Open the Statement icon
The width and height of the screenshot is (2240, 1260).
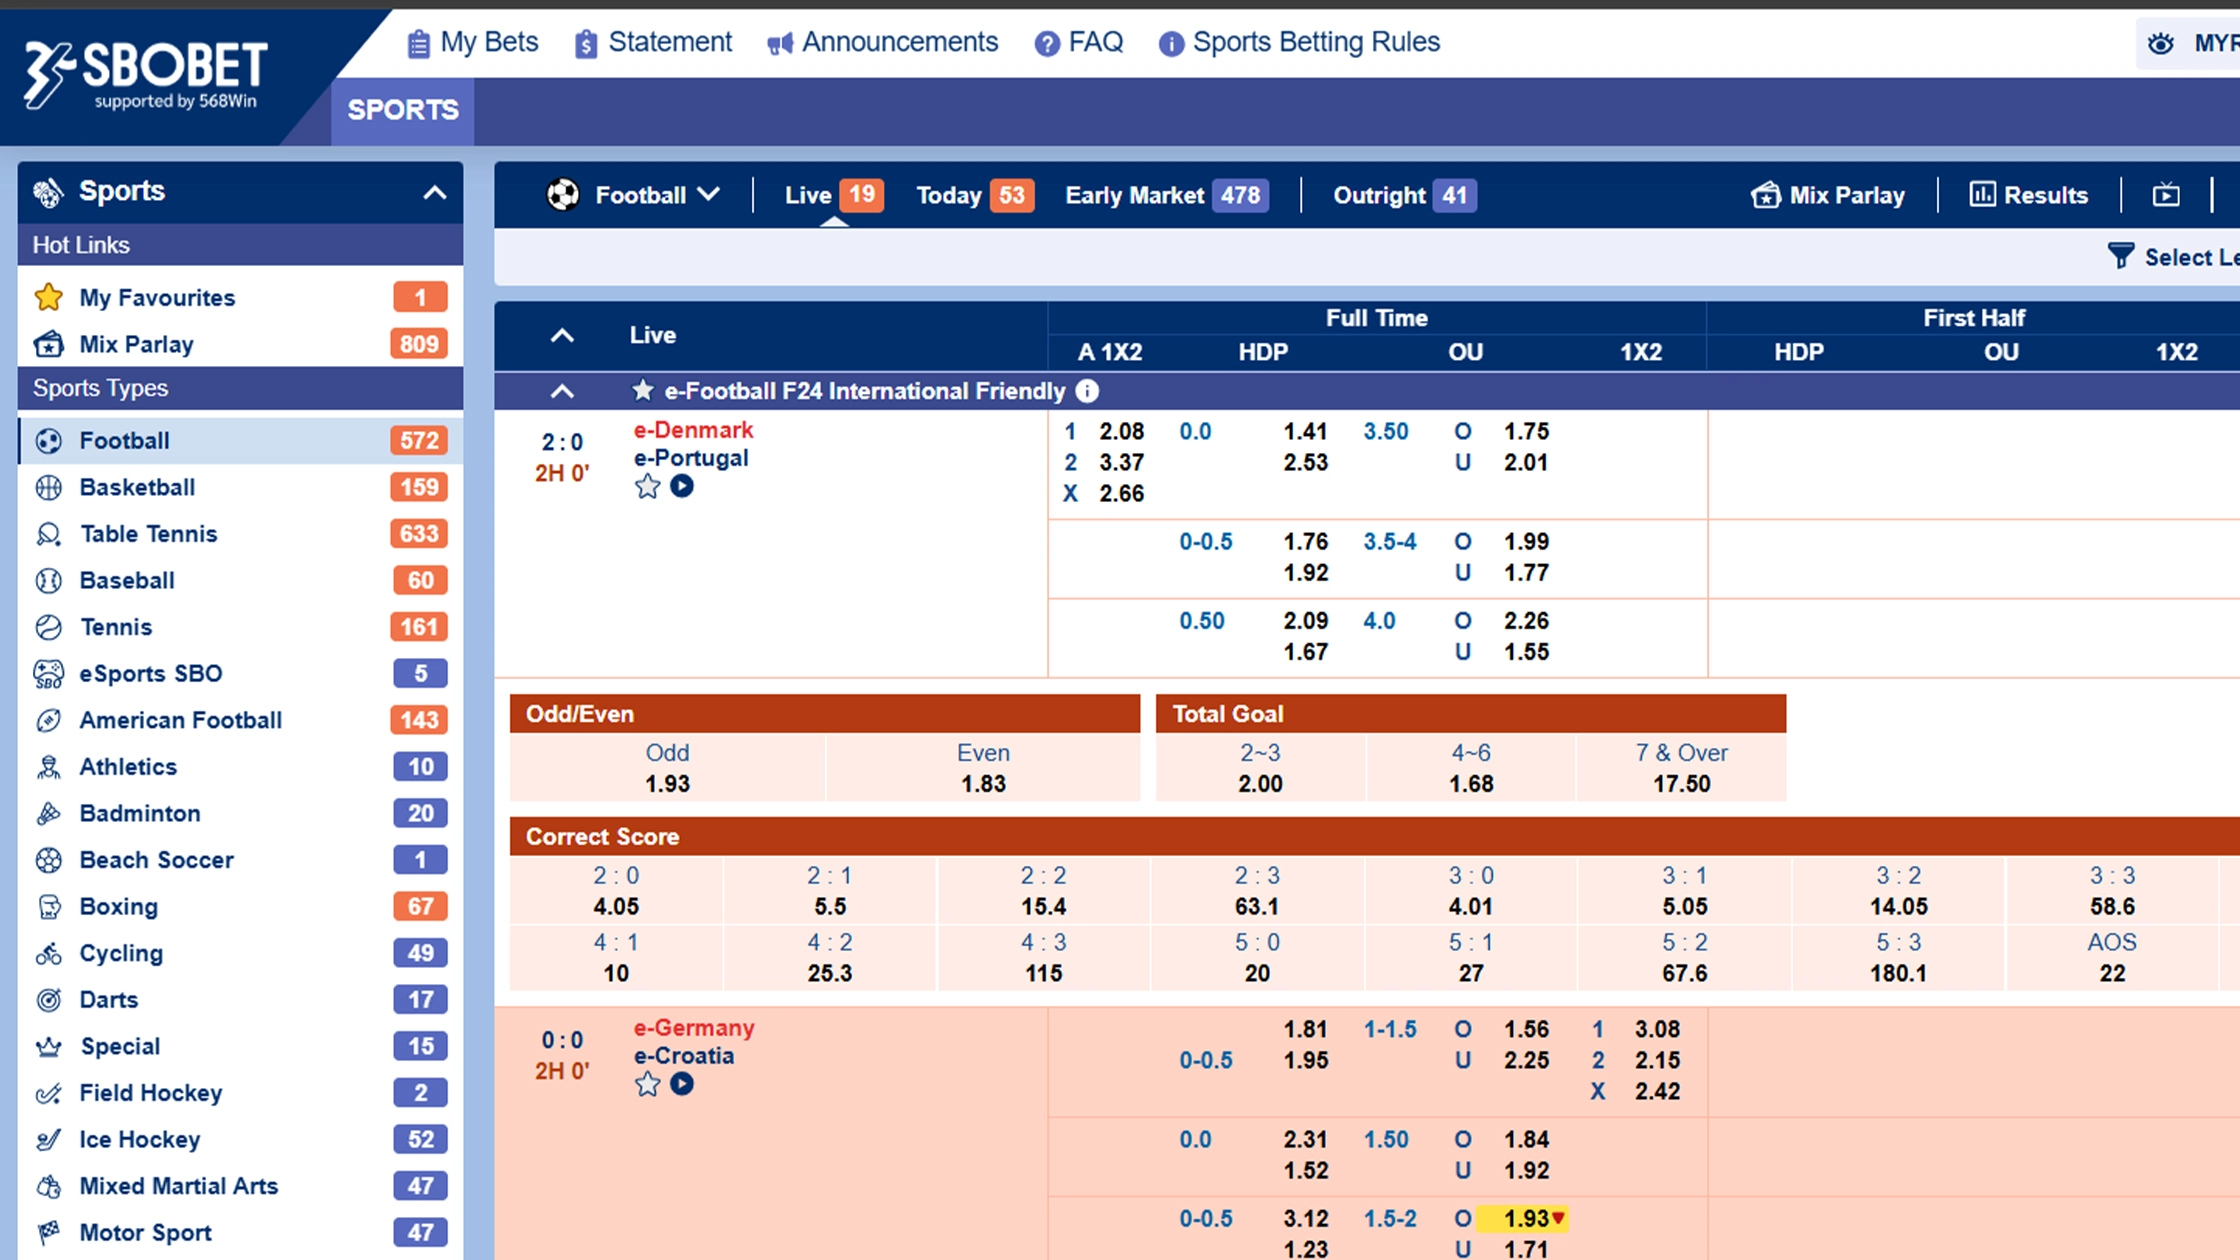(x=586, y=43)
